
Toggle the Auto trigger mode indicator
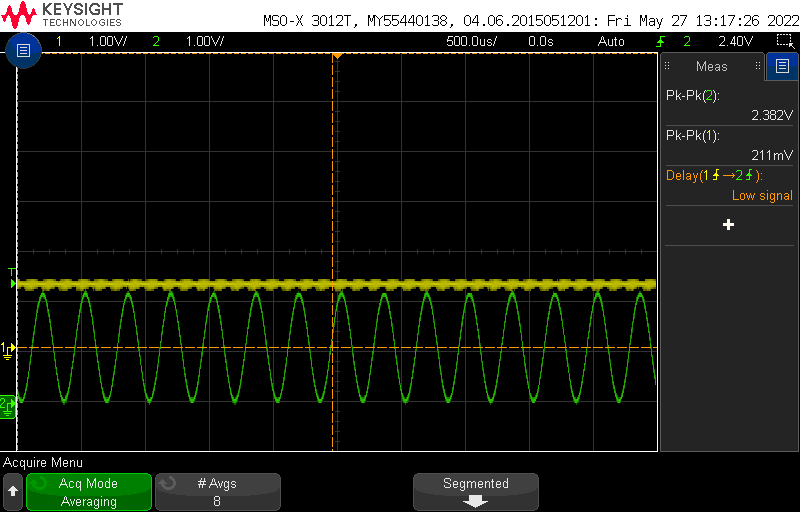click(611, 41)
